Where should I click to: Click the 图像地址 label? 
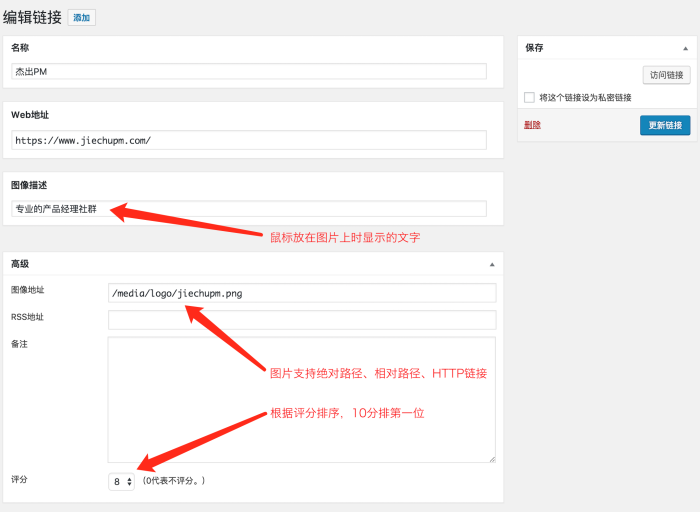pos(28,290)
